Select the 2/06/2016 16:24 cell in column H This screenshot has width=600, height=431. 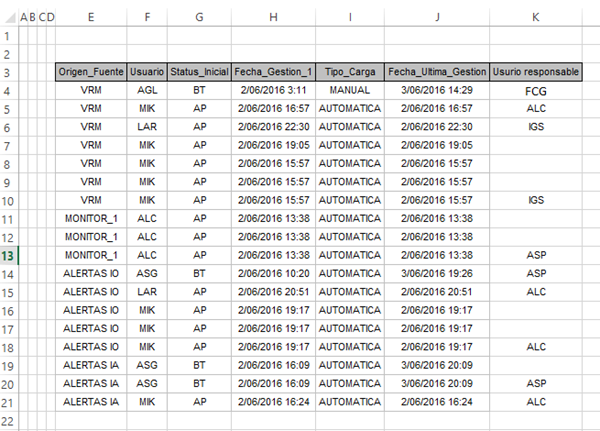pyautogui.click(x=273, y=402)
